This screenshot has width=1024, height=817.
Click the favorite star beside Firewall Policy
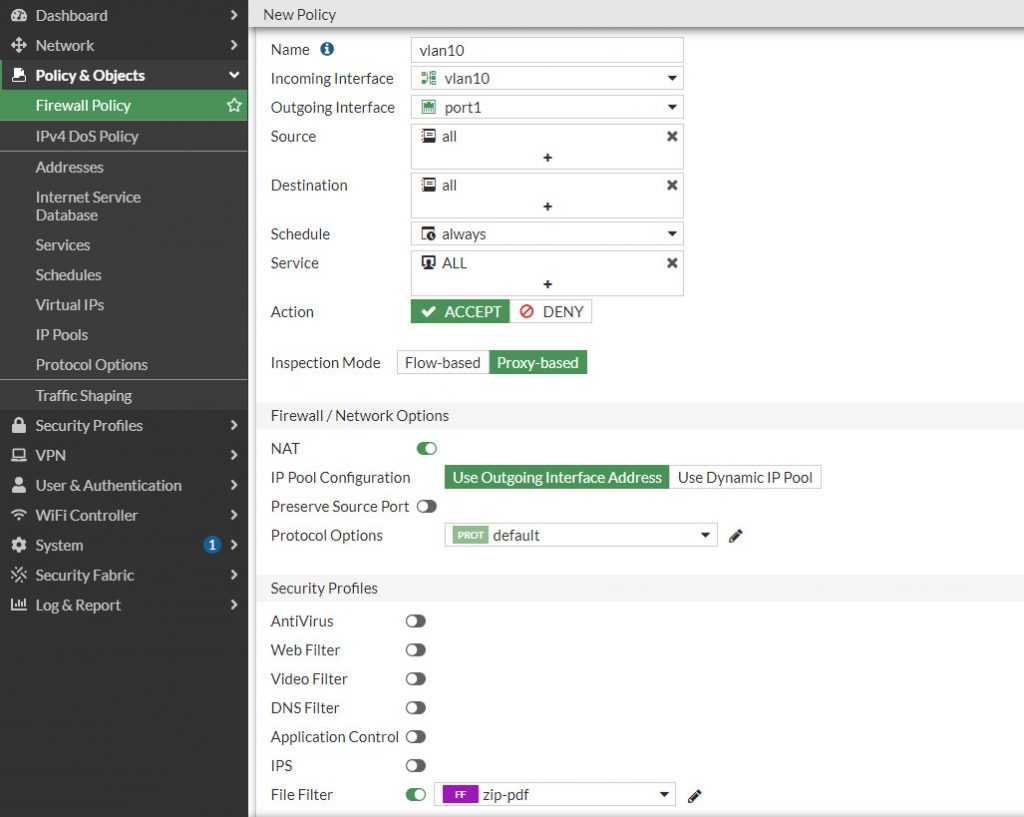[x=233, y=105]
